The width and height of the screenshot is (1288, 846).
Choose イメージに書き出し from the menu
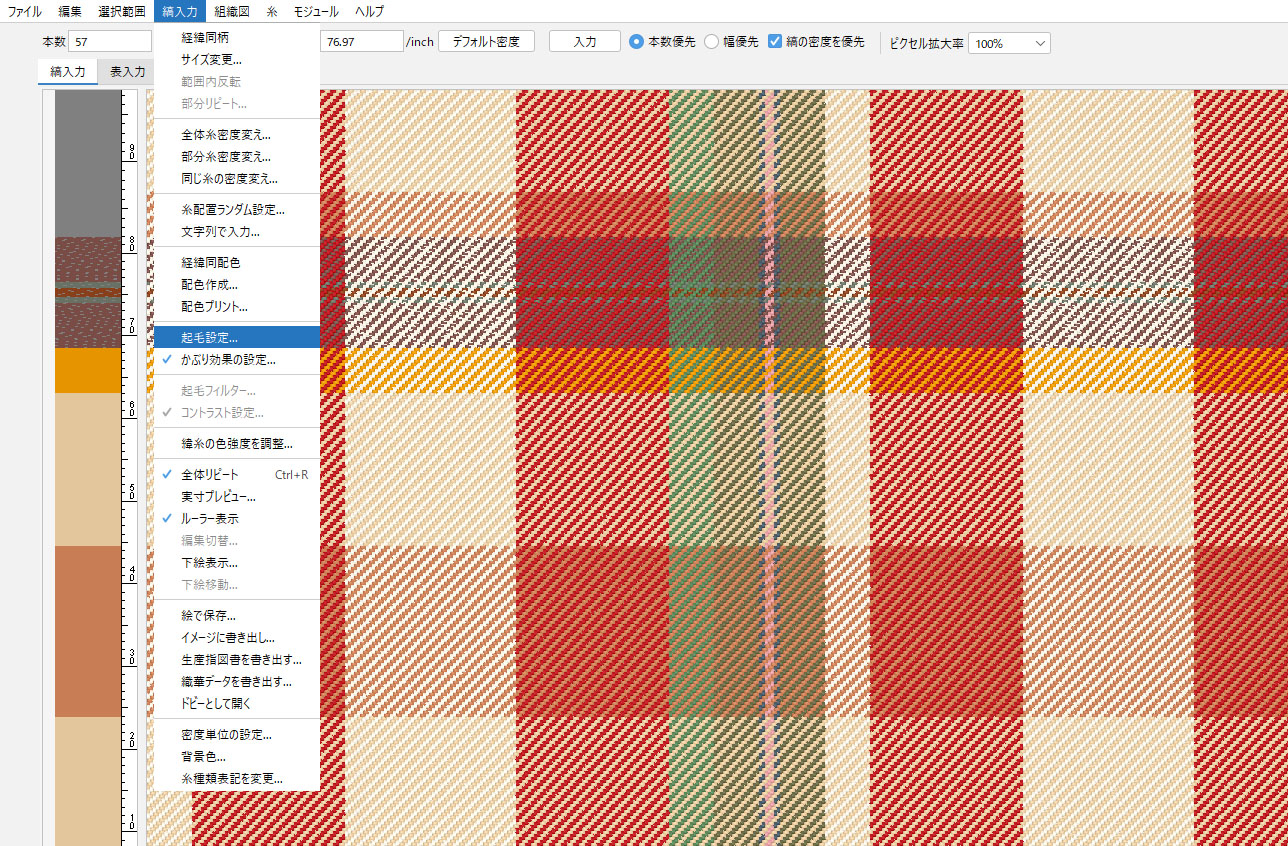coord(228,637)
